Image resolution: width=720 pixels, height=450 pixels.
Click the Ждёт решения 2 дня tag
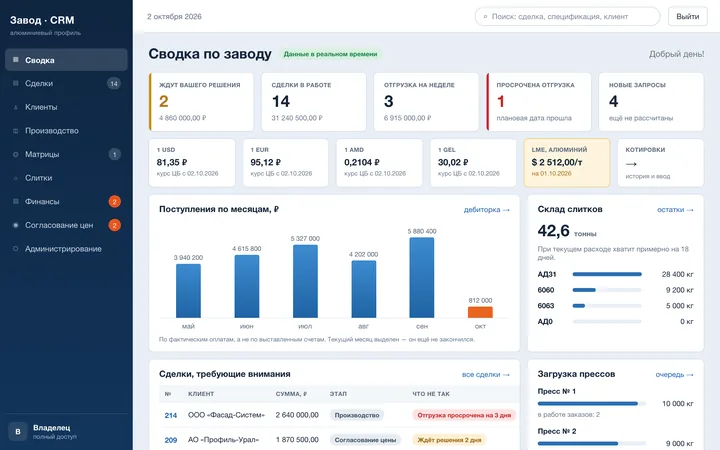click(449, 440)
